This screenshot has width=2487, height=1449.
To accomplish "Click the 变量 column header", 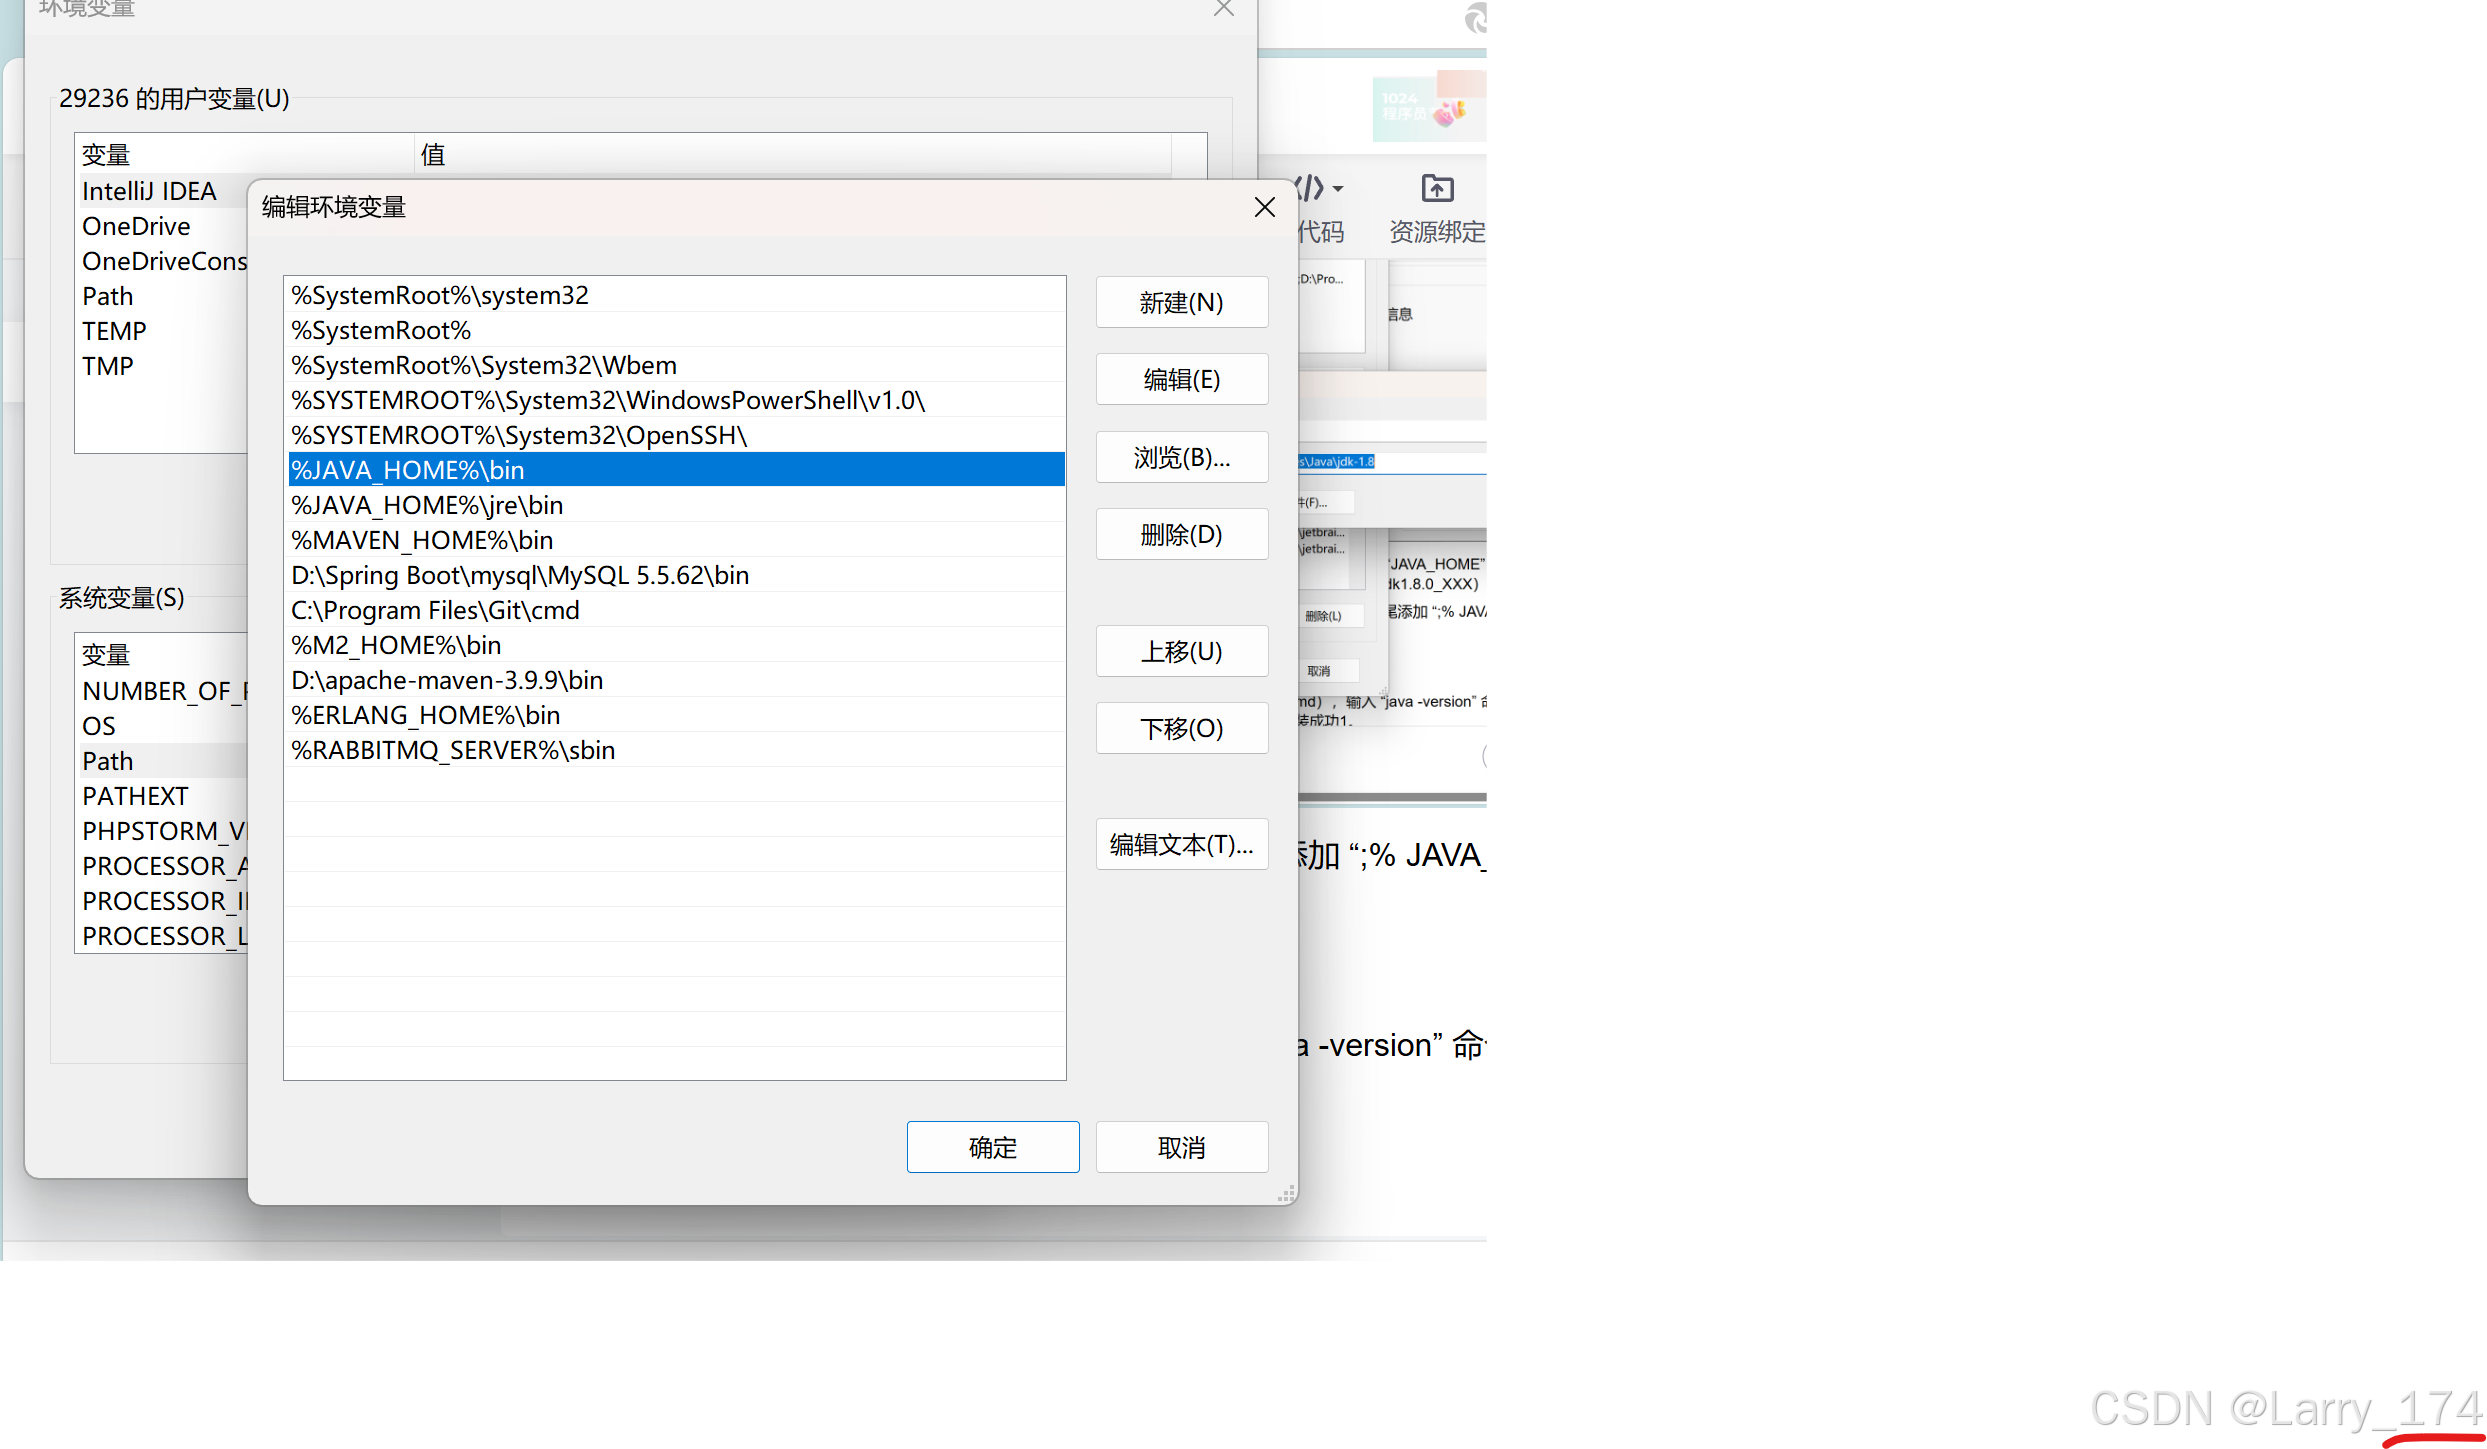I will tap(105, 153).
